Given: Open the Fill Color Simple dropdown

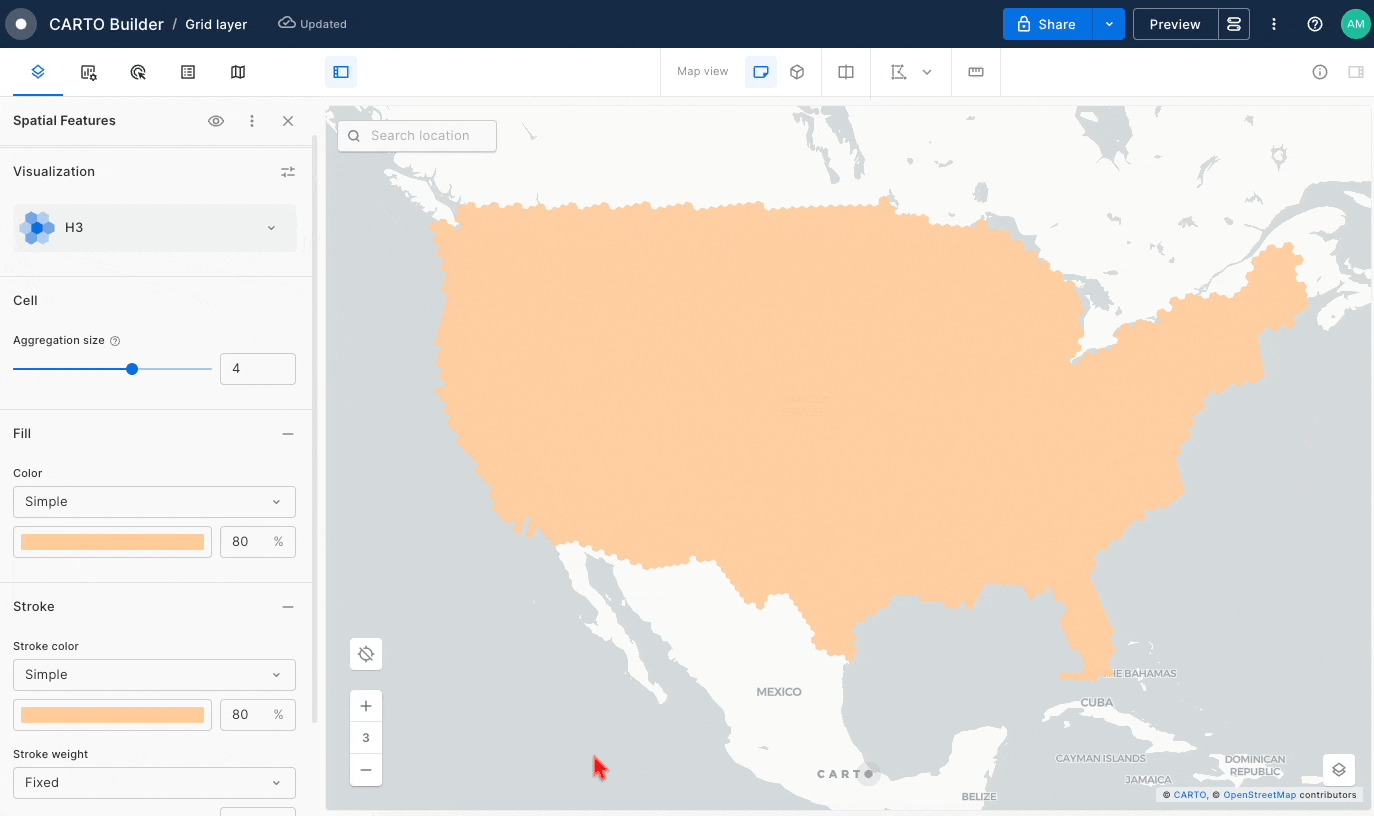Looking at the screenshot, I should tap(154, 502).
